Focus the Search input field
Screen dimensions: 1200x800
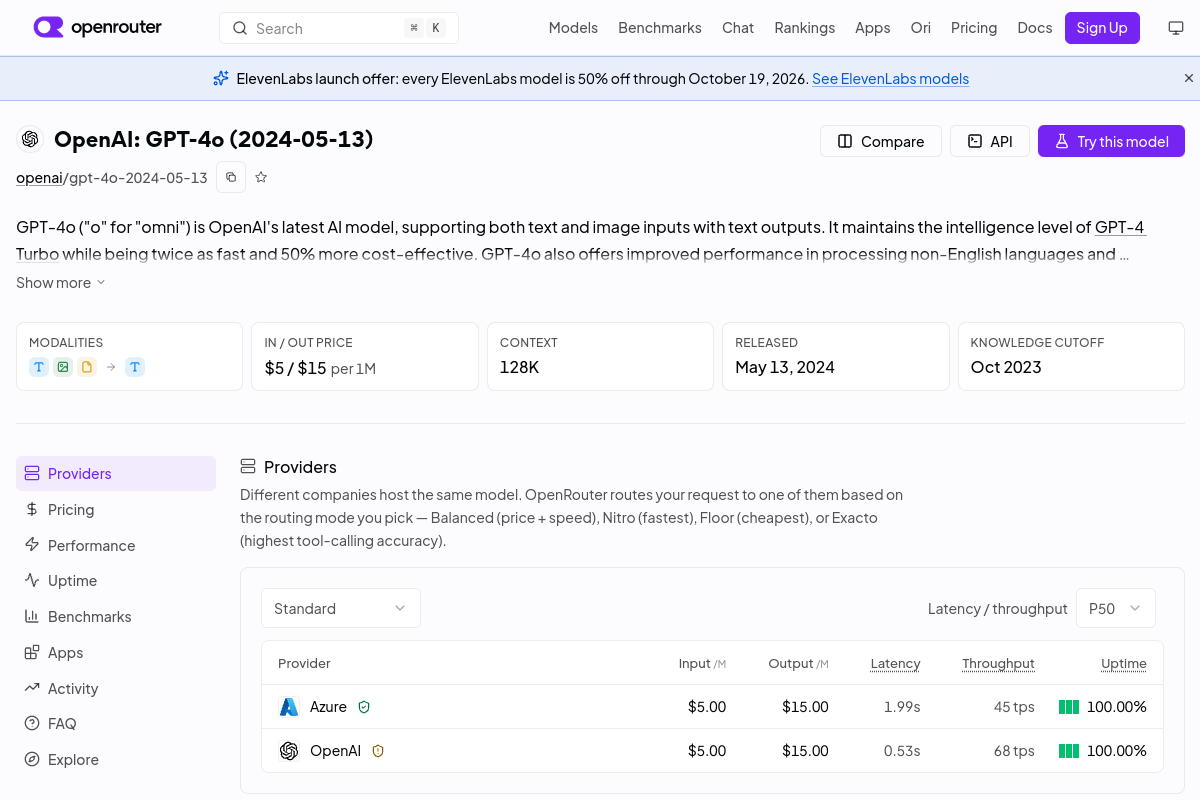[x=339, y=28]
